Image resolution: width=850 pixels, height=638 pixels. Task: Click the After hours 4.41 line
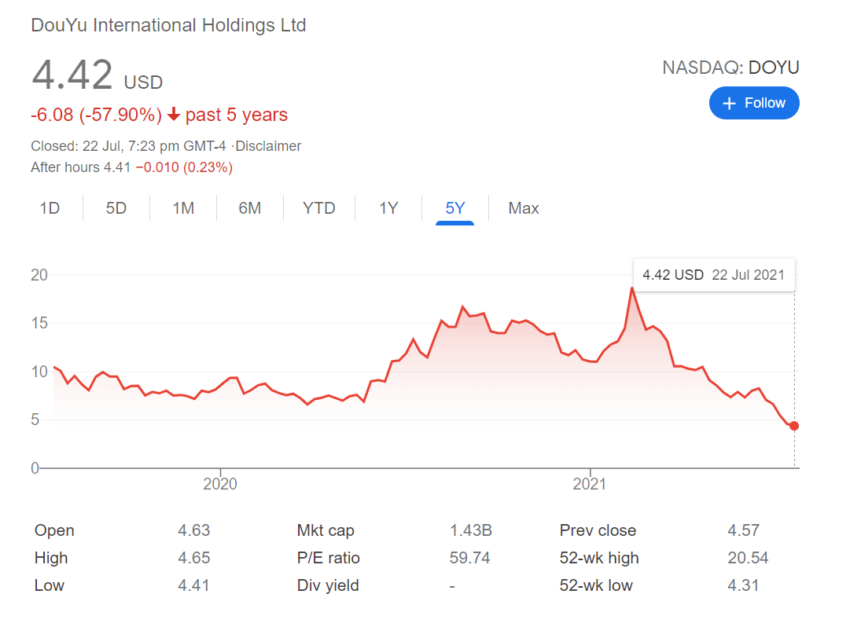132,167
